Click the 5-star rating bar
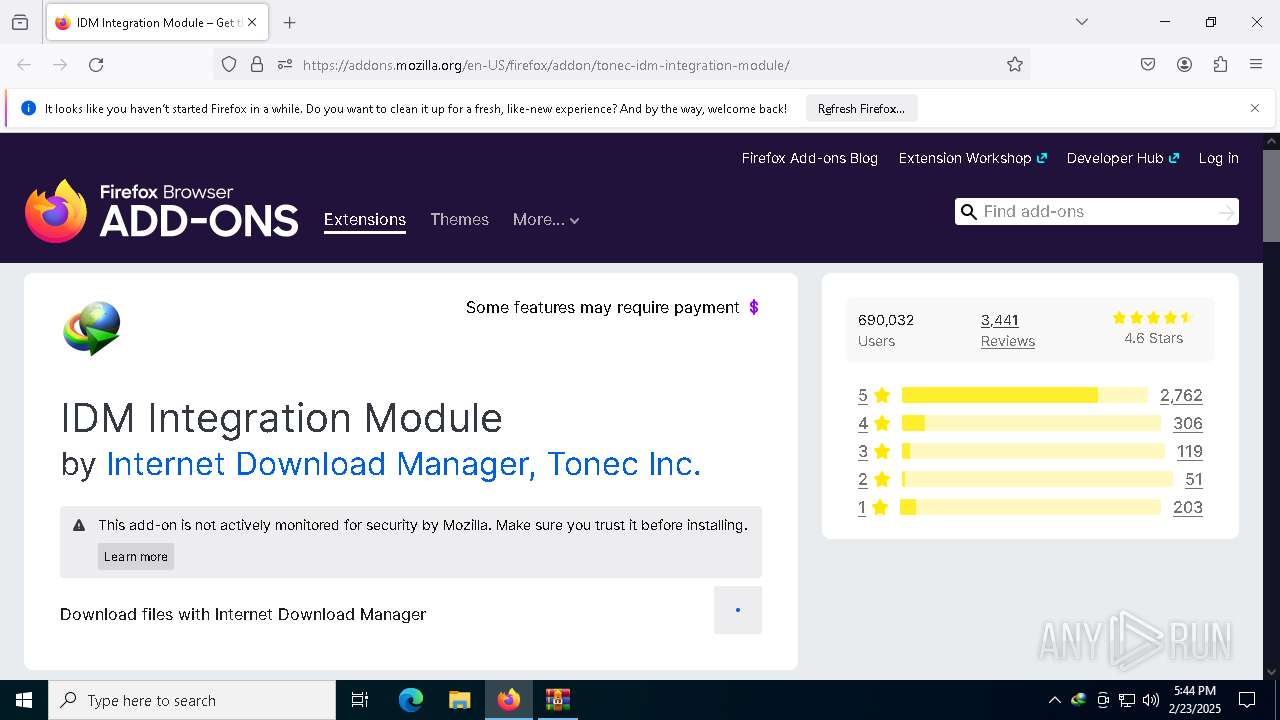This screenshot has width=1280, height=720. pyautogui.click(x=1025, y=395)
